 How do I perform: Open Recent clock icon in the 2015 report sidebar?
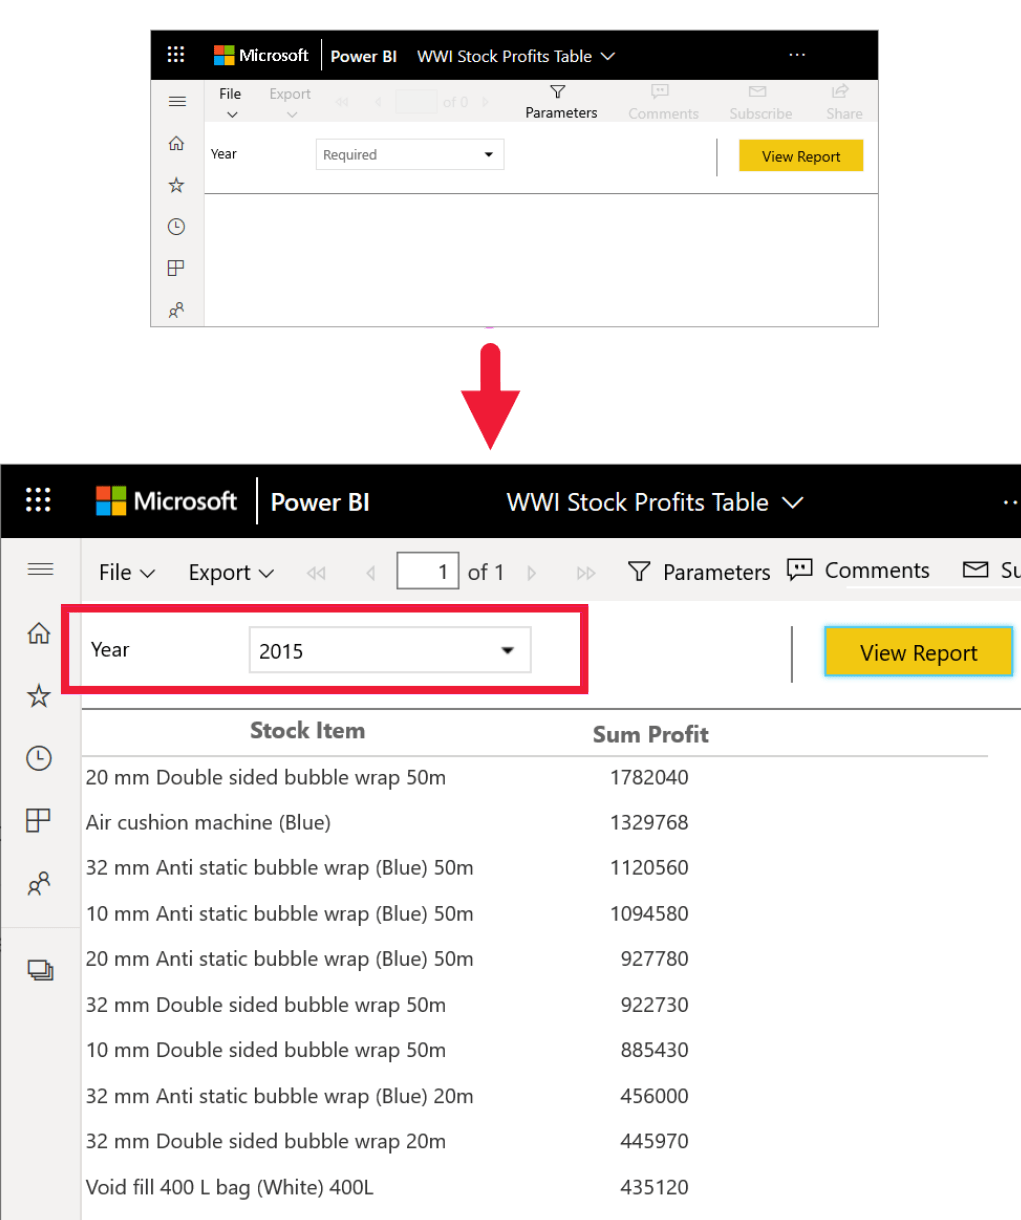pos(39,758)
